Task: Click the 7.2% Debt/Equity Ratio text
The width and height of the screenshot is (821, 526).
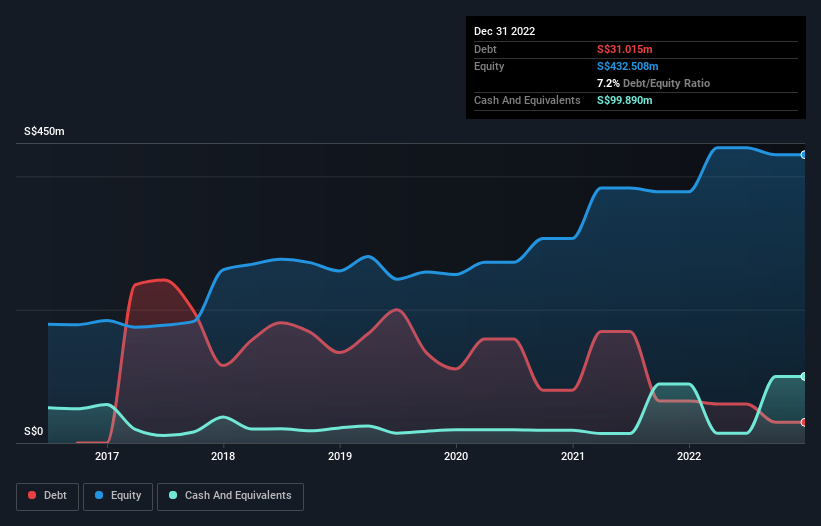Action: tap(653, 83)
